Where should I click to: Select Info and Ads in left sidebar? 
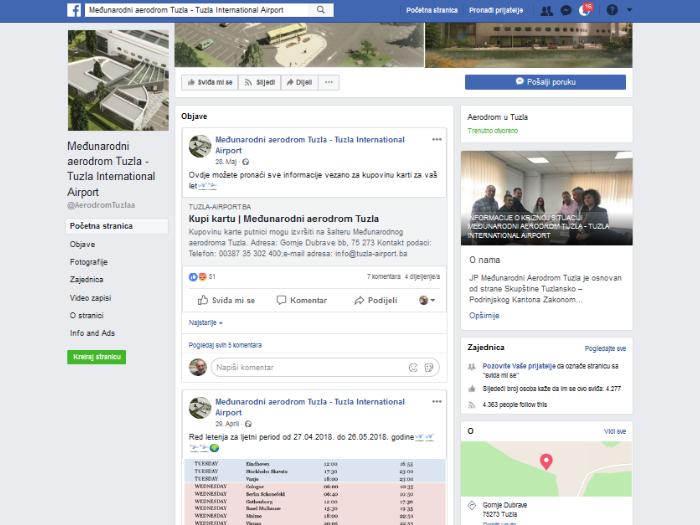point(92,333)
